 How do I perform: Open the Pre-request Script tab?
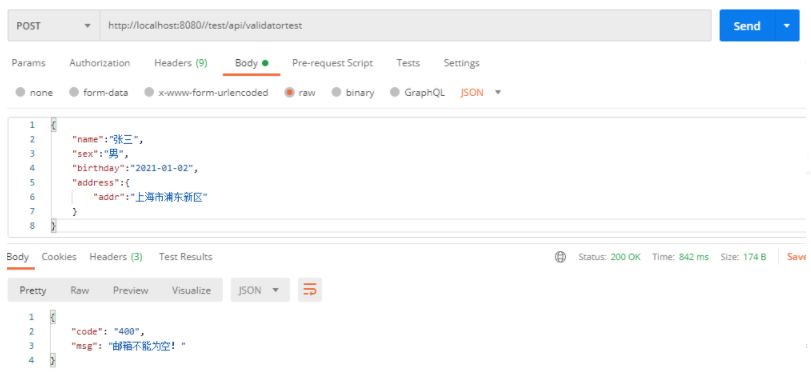(x=332, y=63)
